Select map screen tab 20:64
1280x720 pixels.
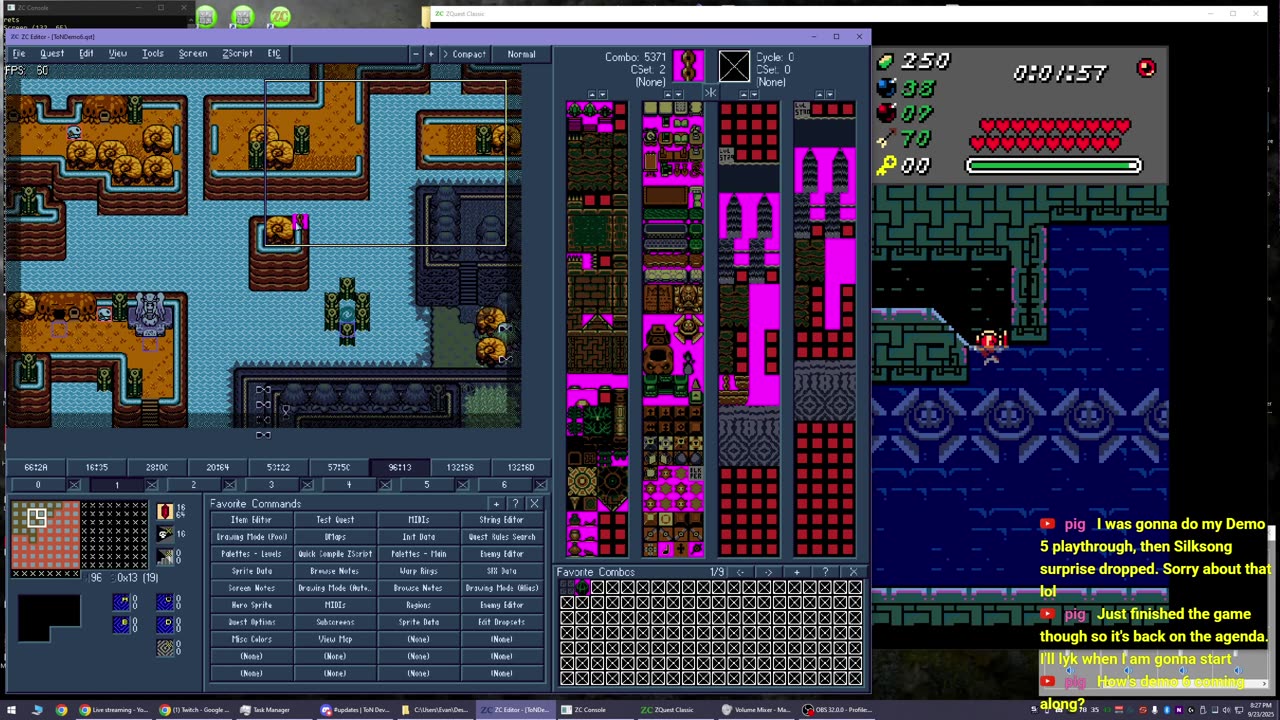pyautogui.click(x=217, y=467)
